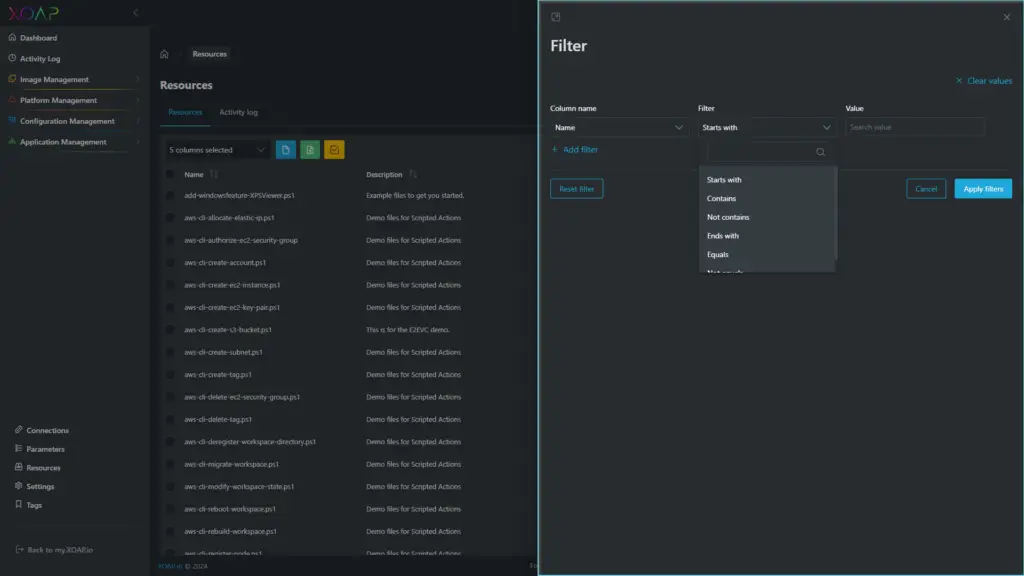Open the Filter dropdown showing Starts with

[767, 127]
